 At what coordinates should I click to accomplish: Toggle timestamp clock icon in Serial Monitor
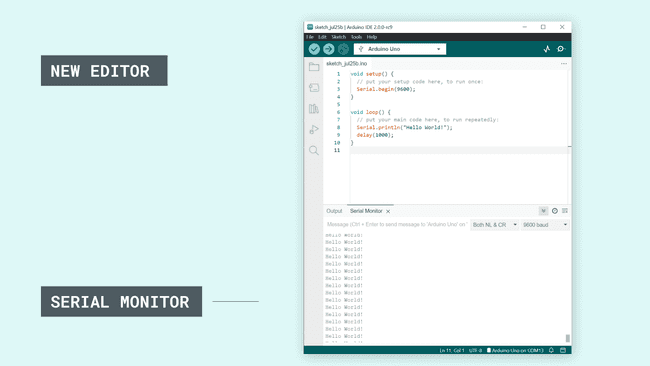point(555,211)
